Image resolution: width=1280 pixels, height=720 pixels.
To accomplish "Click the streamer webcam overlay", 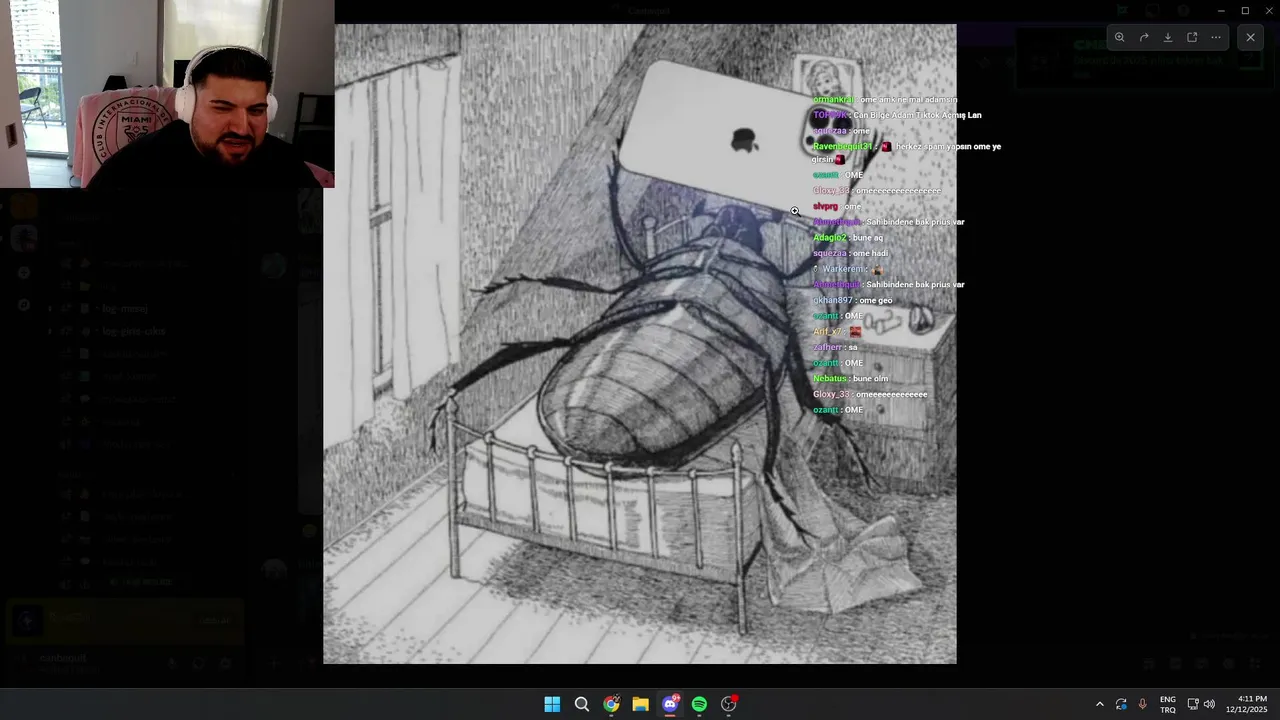I will point(167,94).
